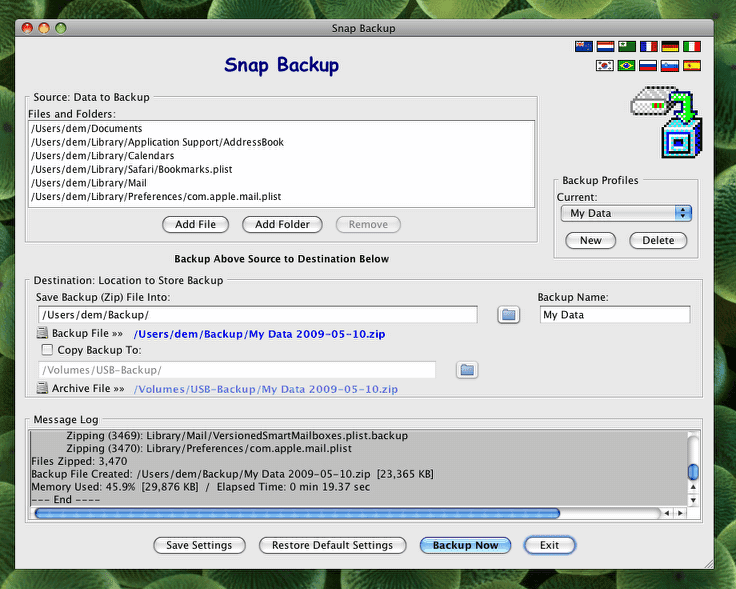The width and height of the screenshot is (736, 589).
Task: Click Zipping (3470) log line
Action: [209, 448]
